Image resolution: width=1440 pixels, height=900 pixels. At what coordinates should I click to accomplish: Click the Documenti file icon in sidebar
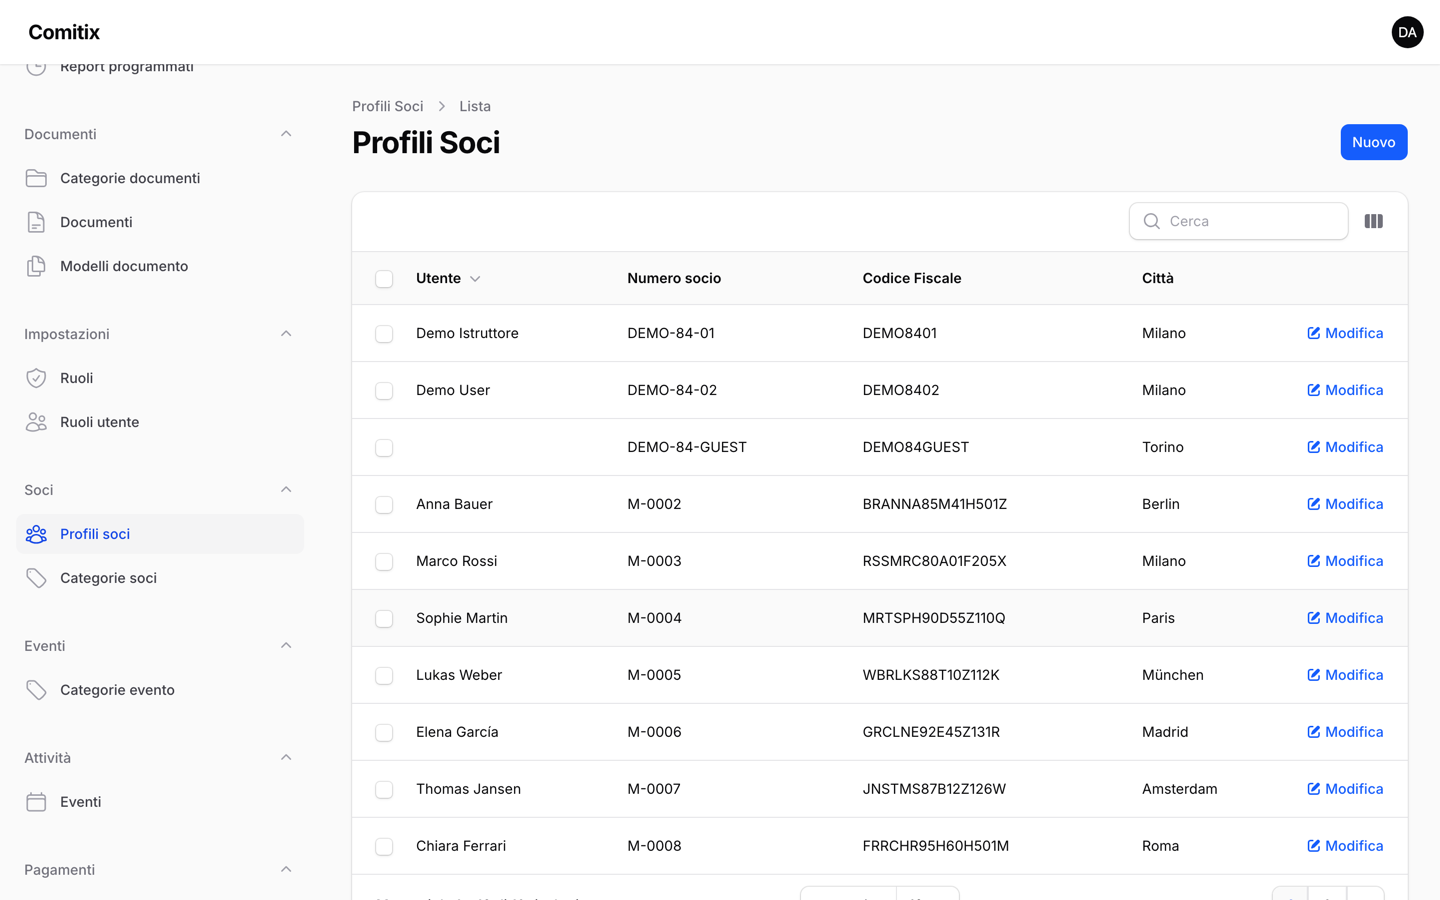(36, 222)
